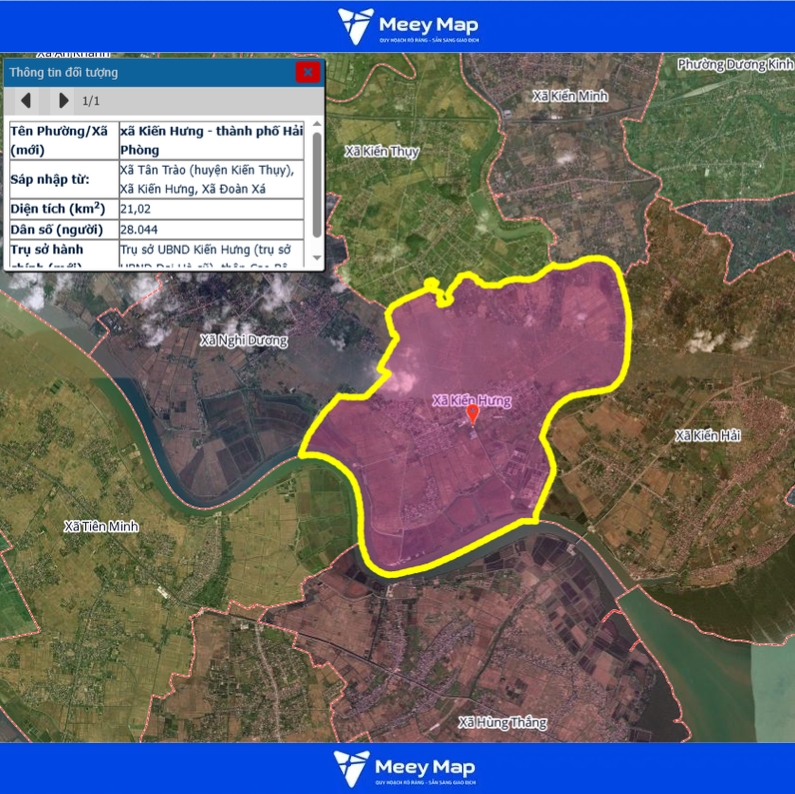The width and height of the screenshot is (795, 794).
Task: Click the previous record arrow in info panel
Action: pyautogui.click(x=26, y=100)
